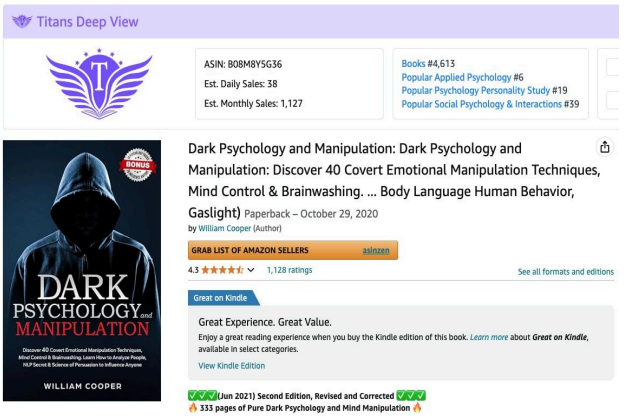Click the red Bonus badge on the cover
The image size is (626, 416).
pos(138,164)
